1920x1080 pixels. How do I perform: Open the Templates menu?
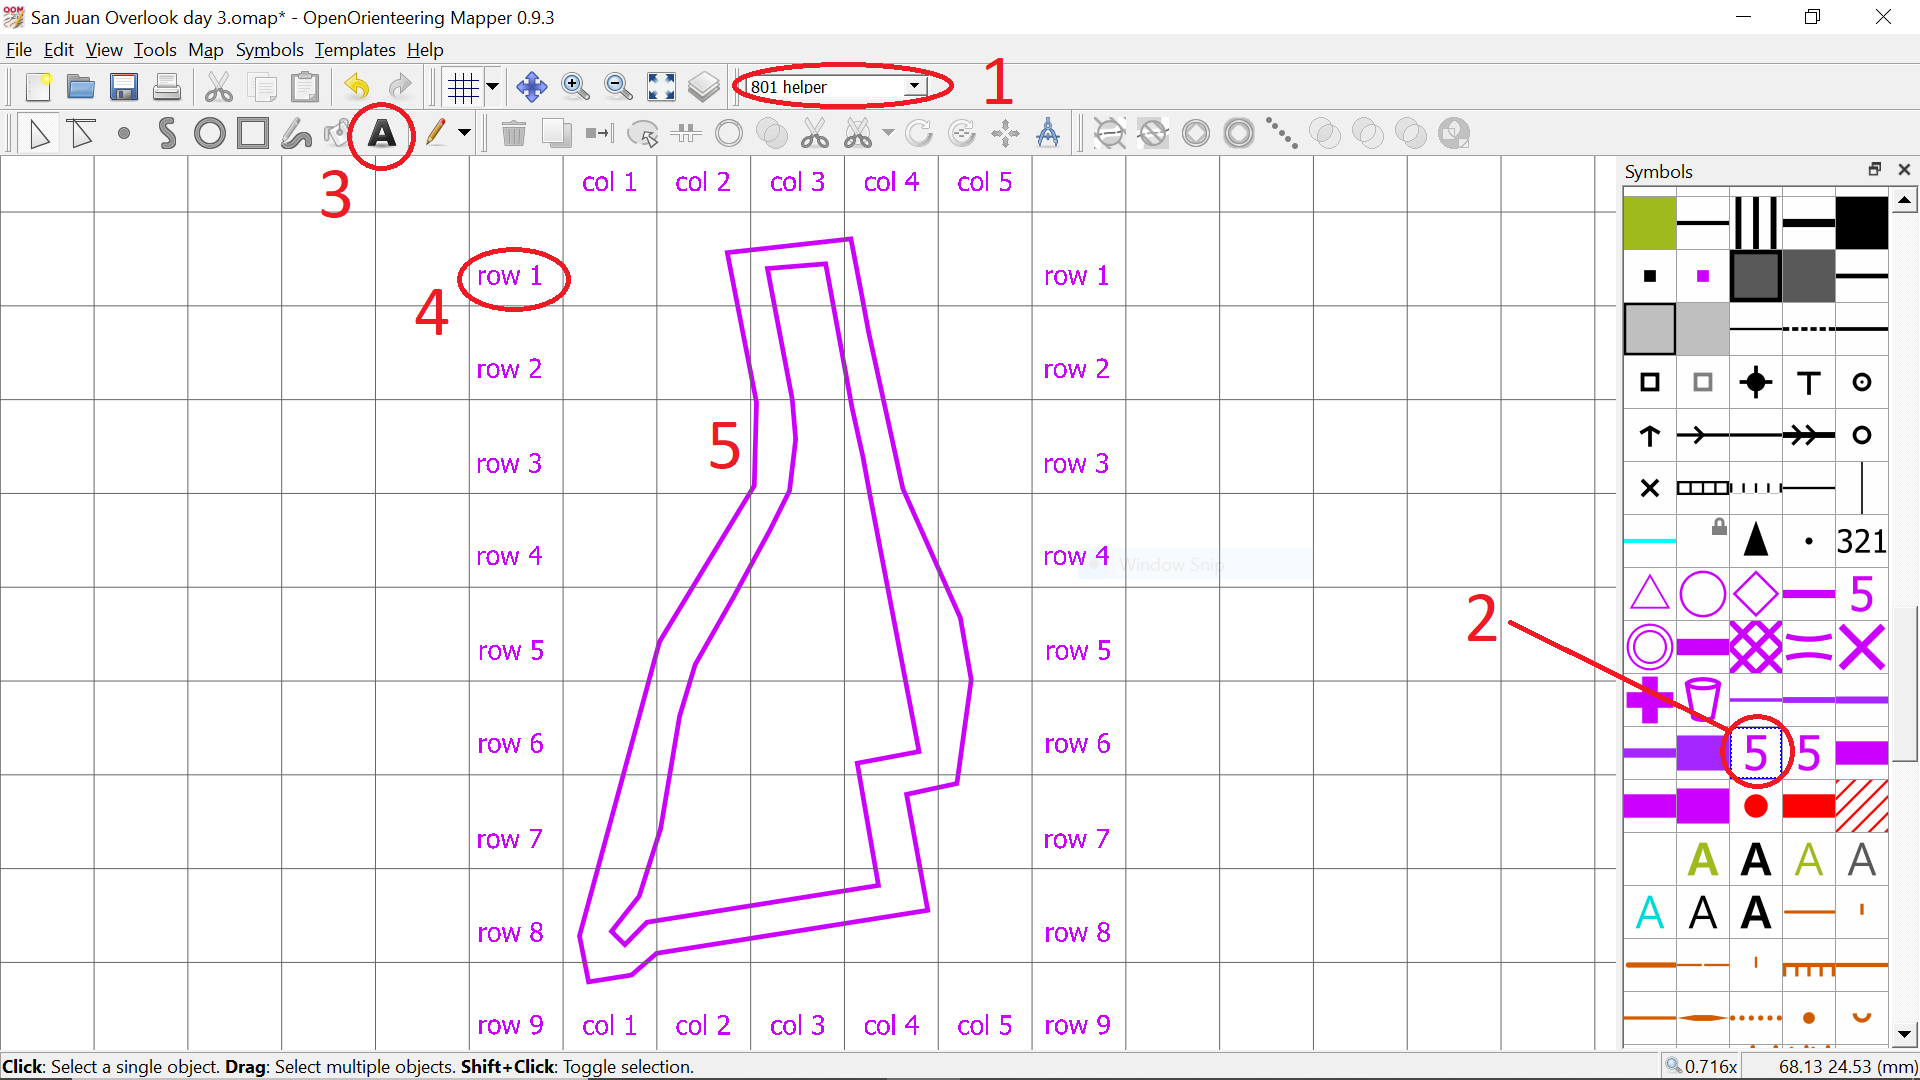click(x=354, y=49)
